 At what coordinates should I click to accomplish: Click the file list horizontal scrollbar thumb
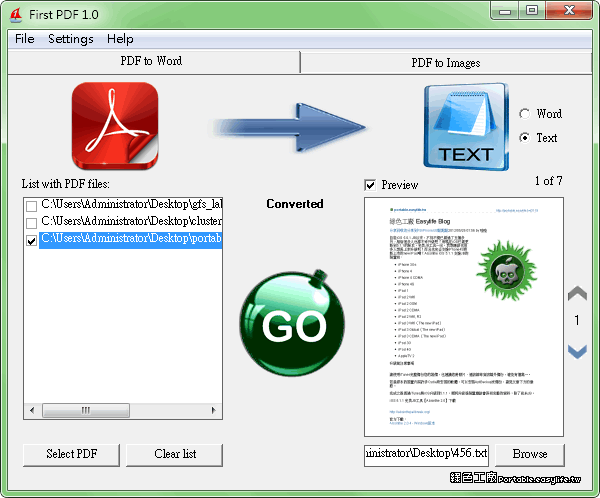tap(86, 410)
